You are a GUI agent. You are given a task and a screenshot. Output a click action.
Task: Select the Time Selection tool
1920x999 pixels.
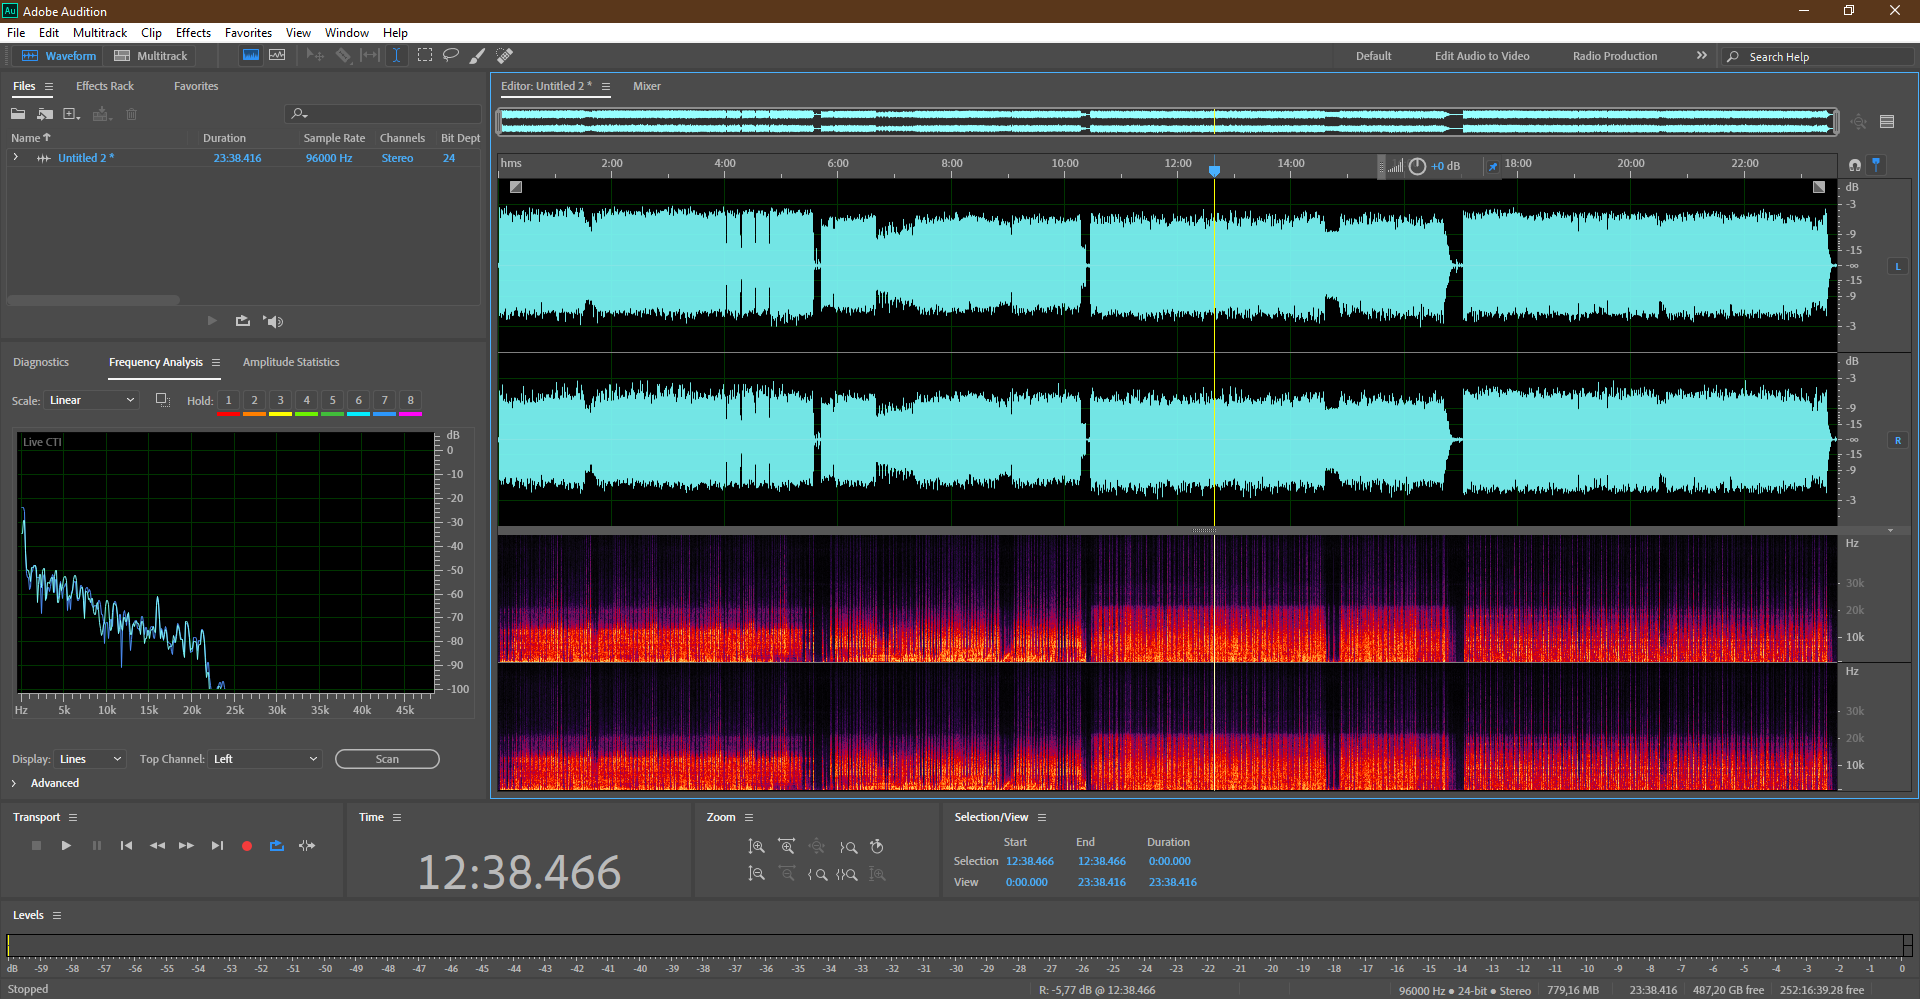click(397, 56)
